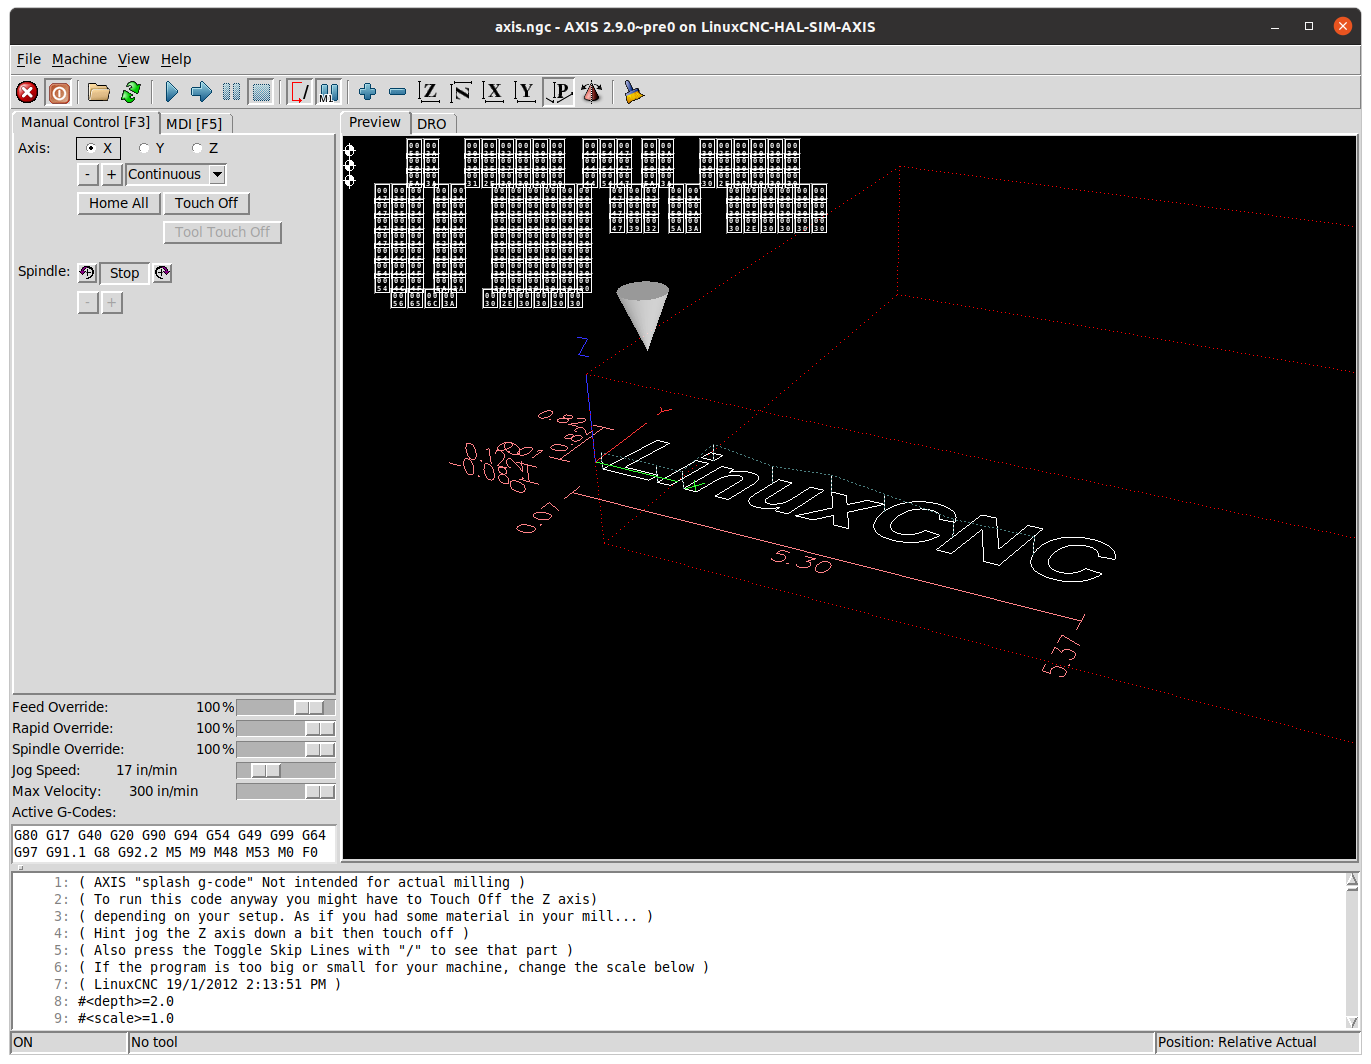Switch to Z view icon

pyautogui.click(x=429, y=92)
